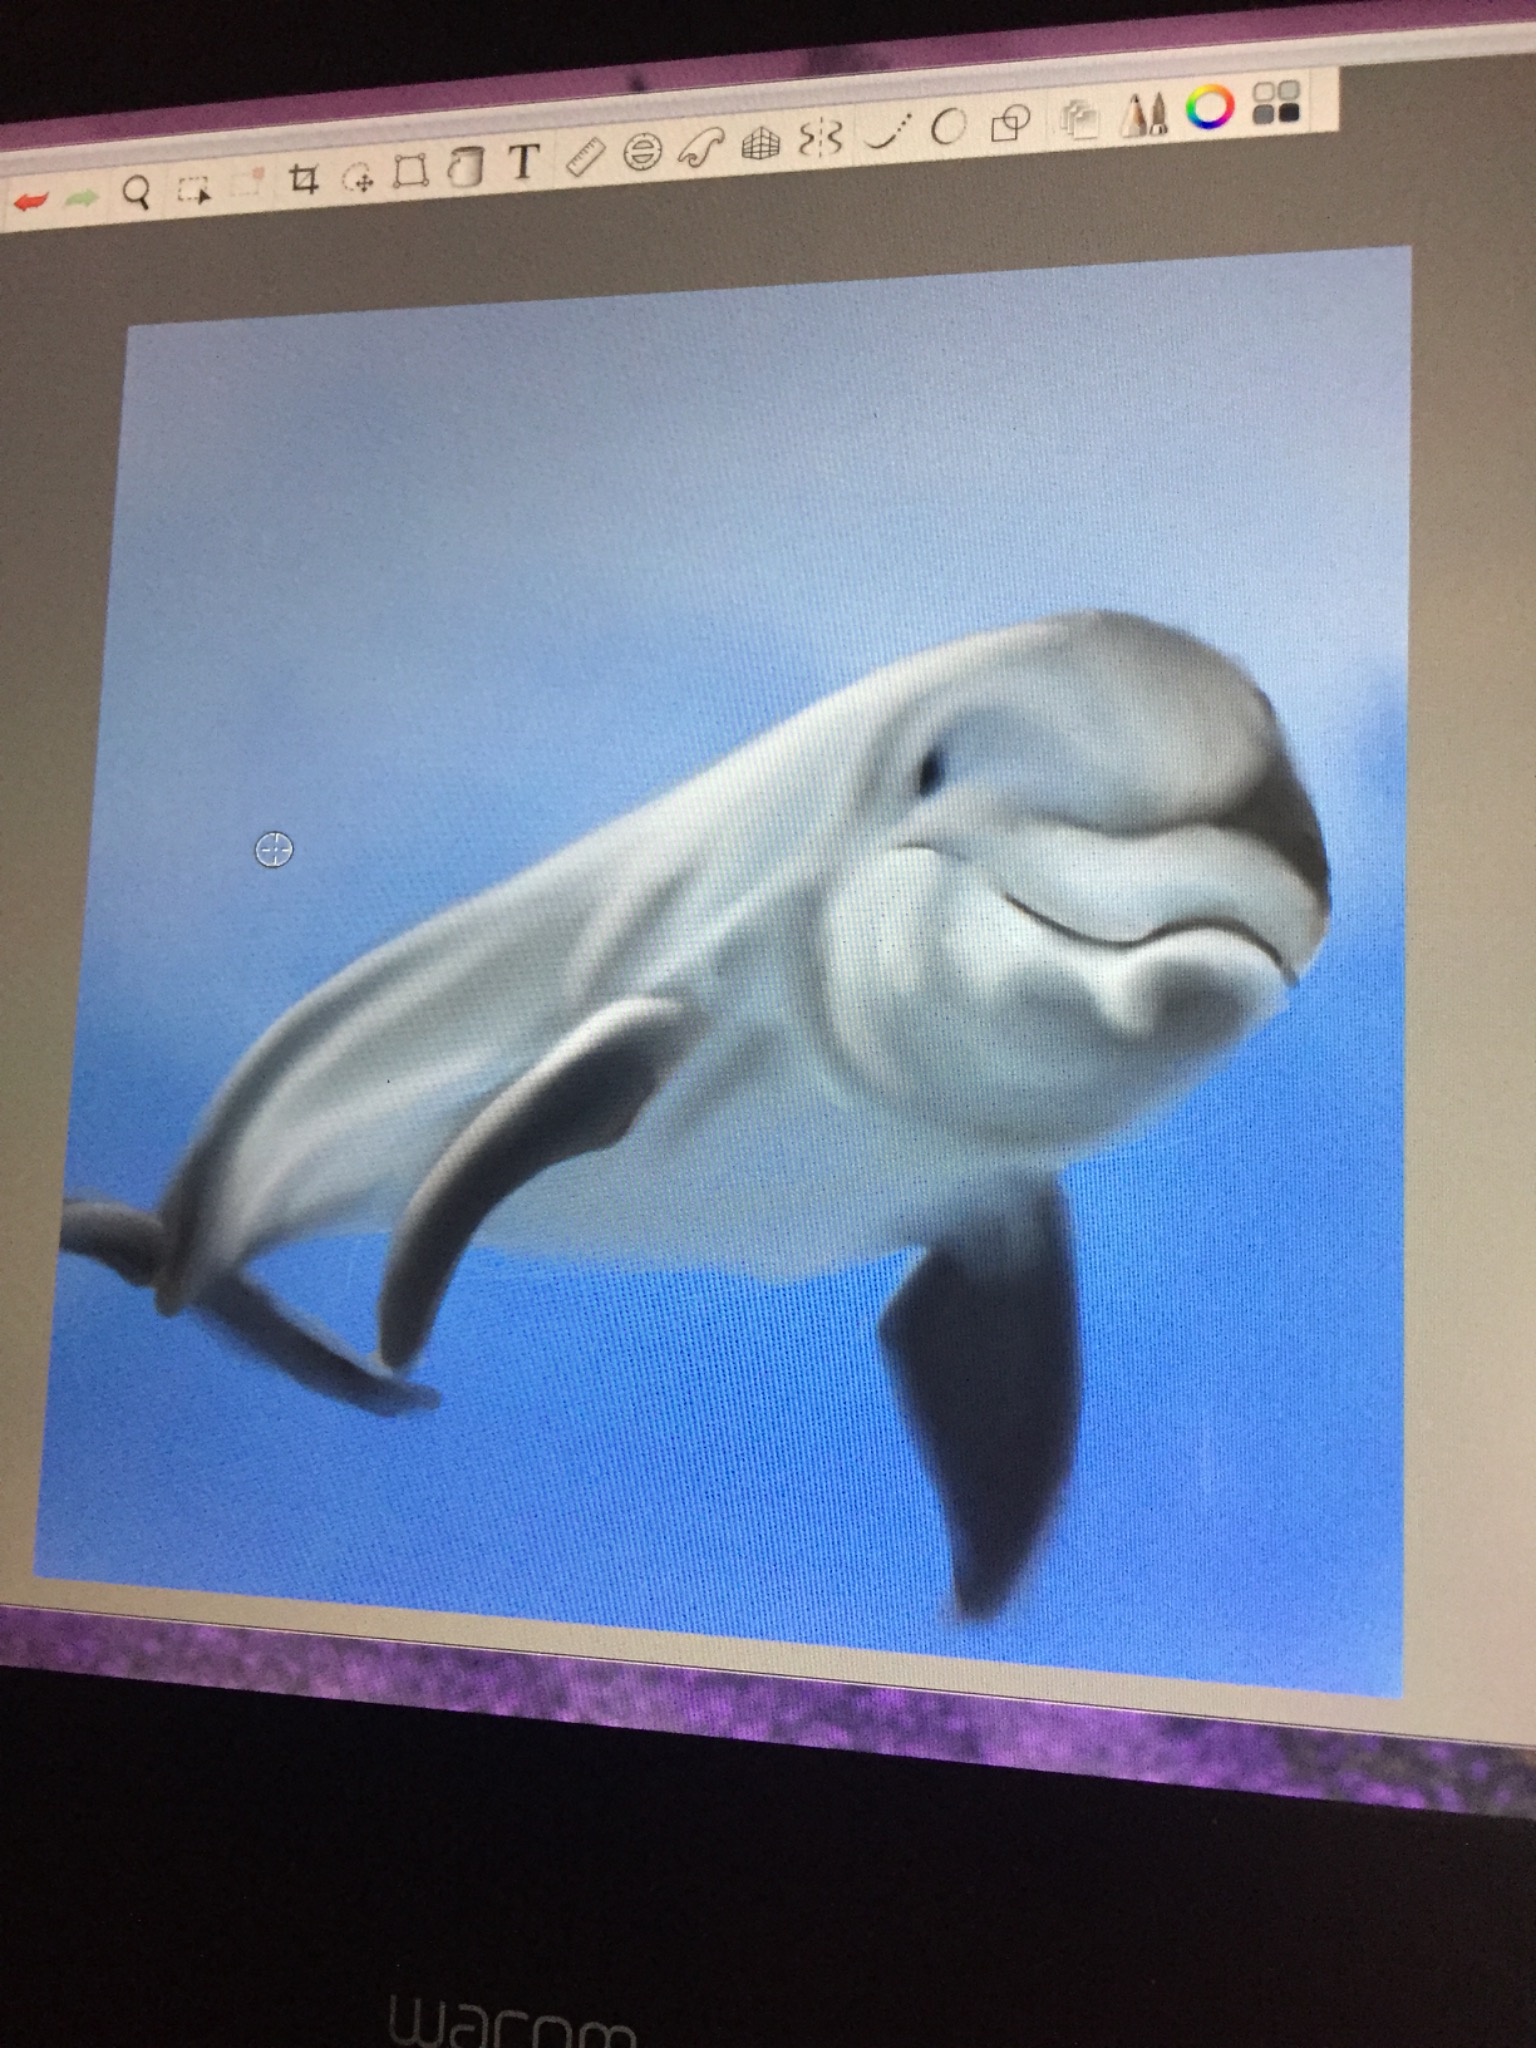Select the Crop tool

point(303,179)
